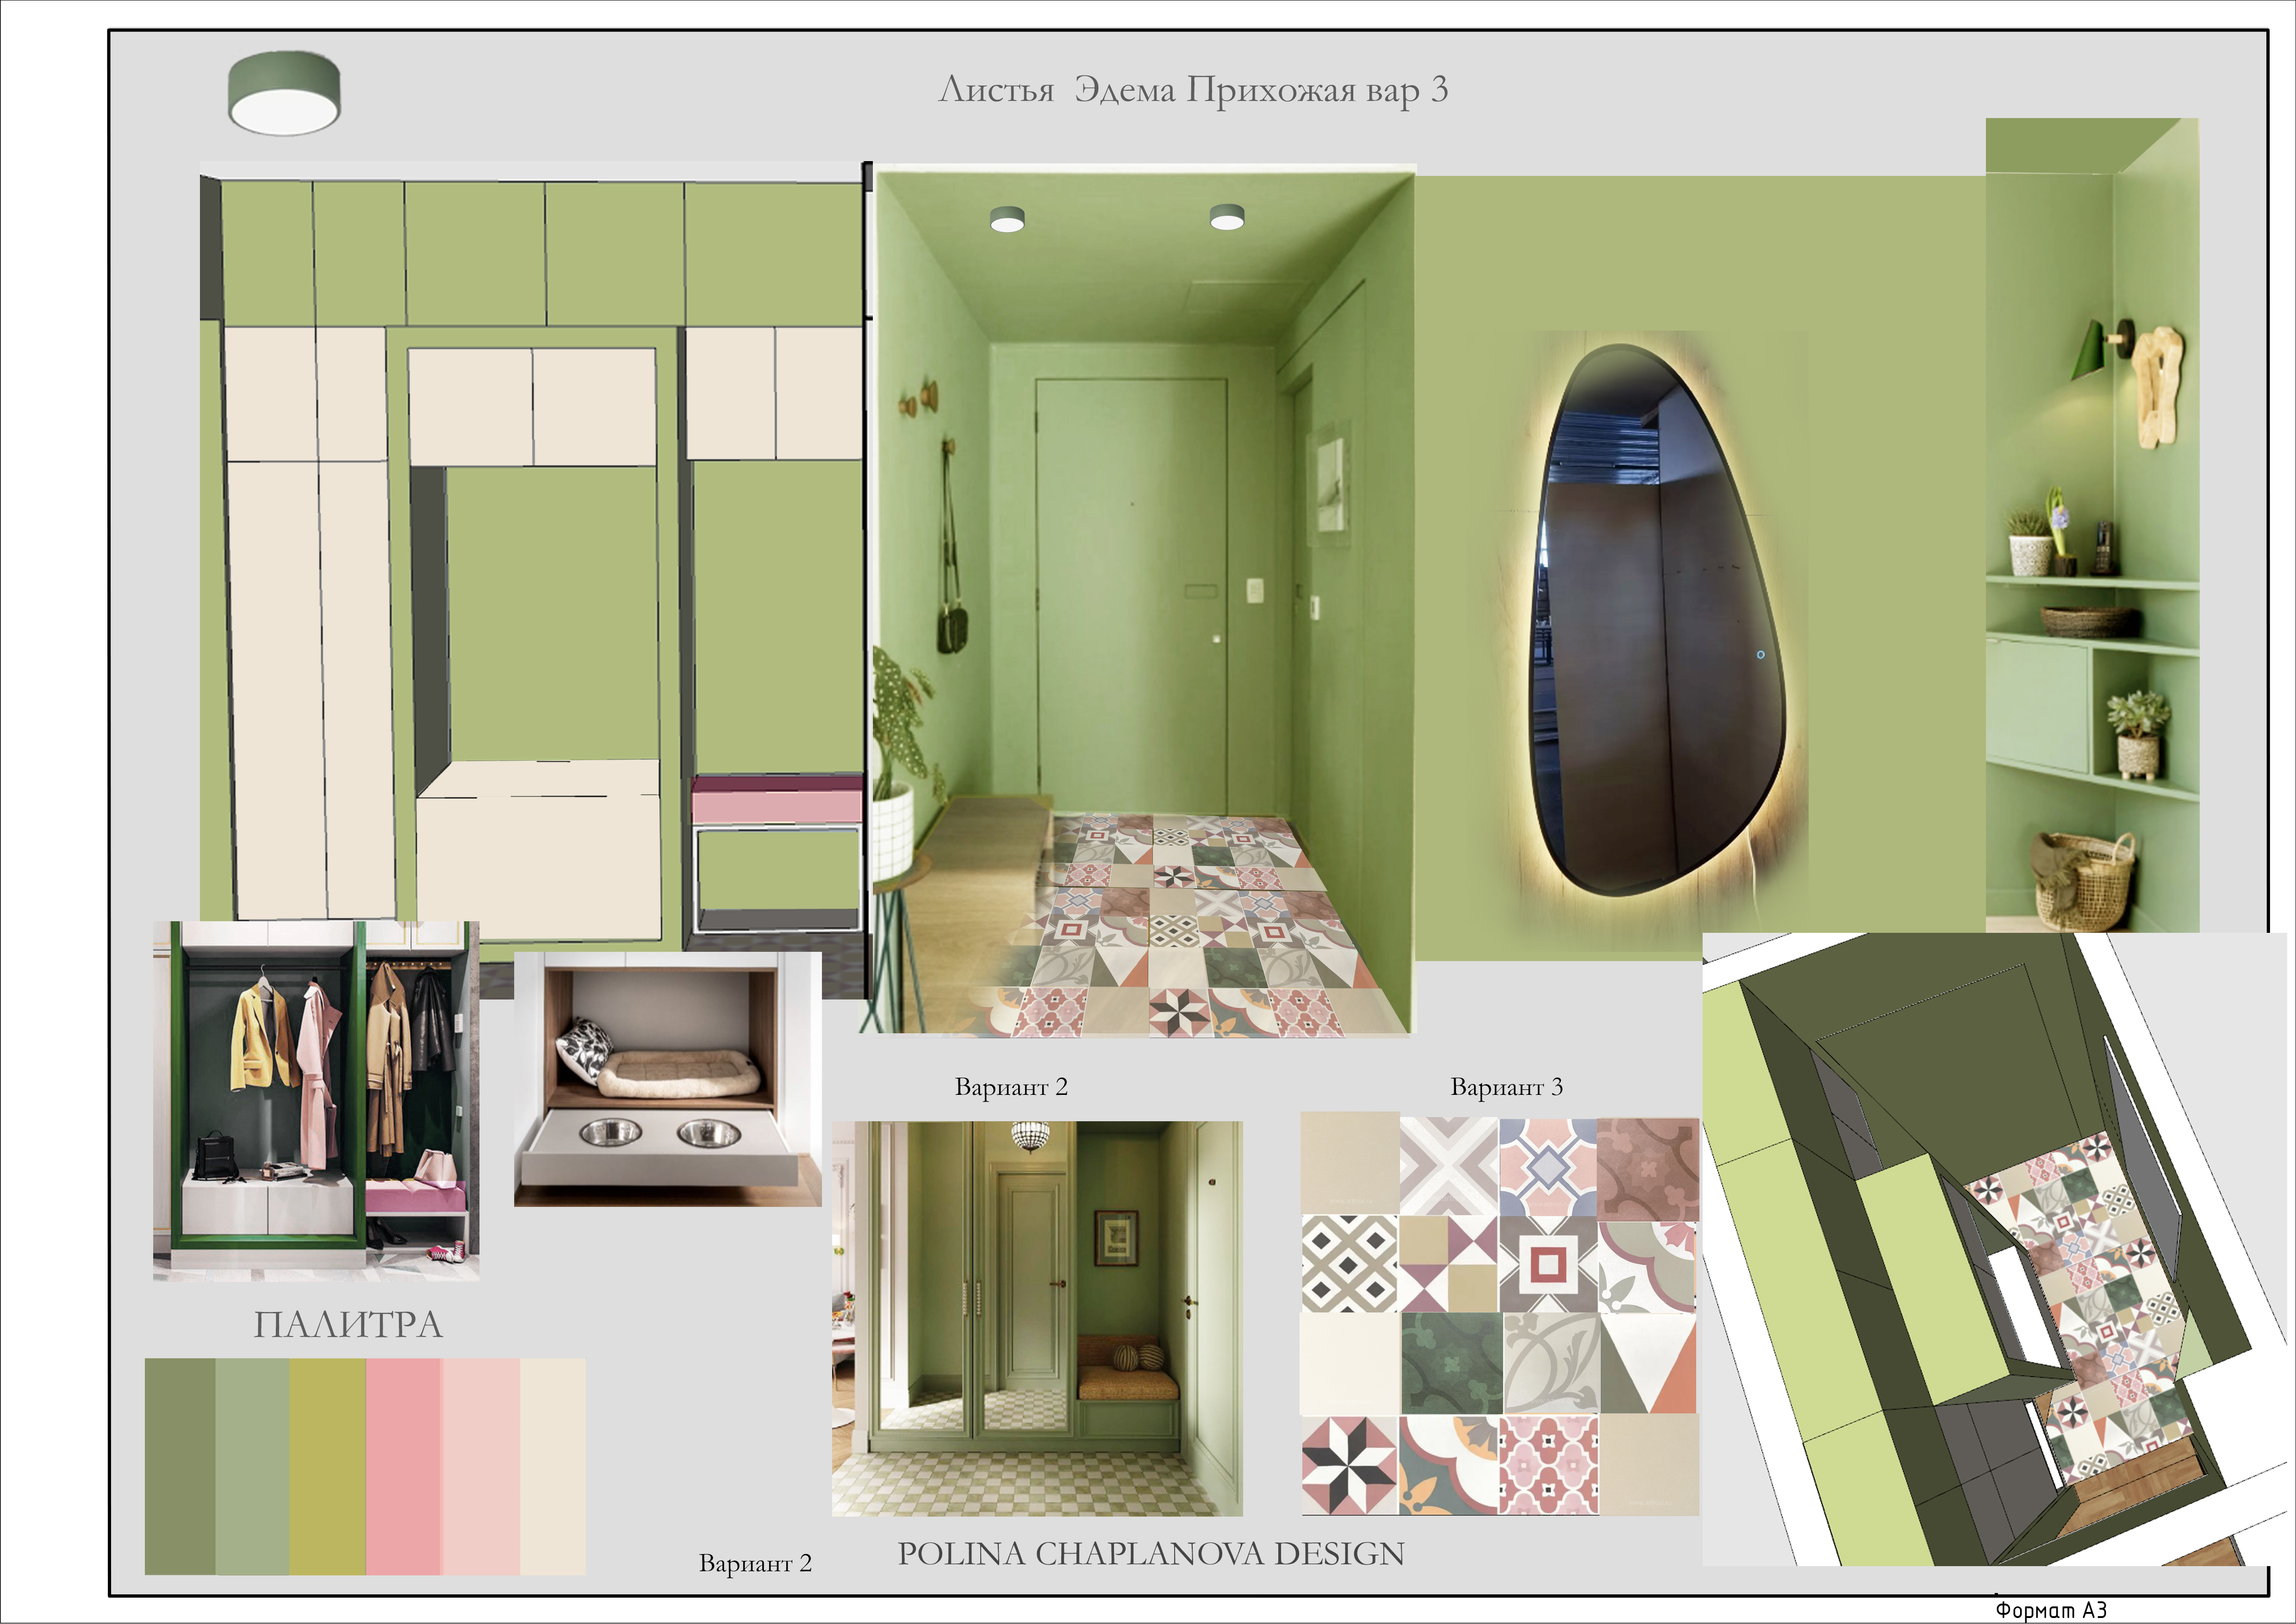2296x1624 pixels.
Task: Select the open wardrobe with coats photo
Action: (x=316, y=1101)
